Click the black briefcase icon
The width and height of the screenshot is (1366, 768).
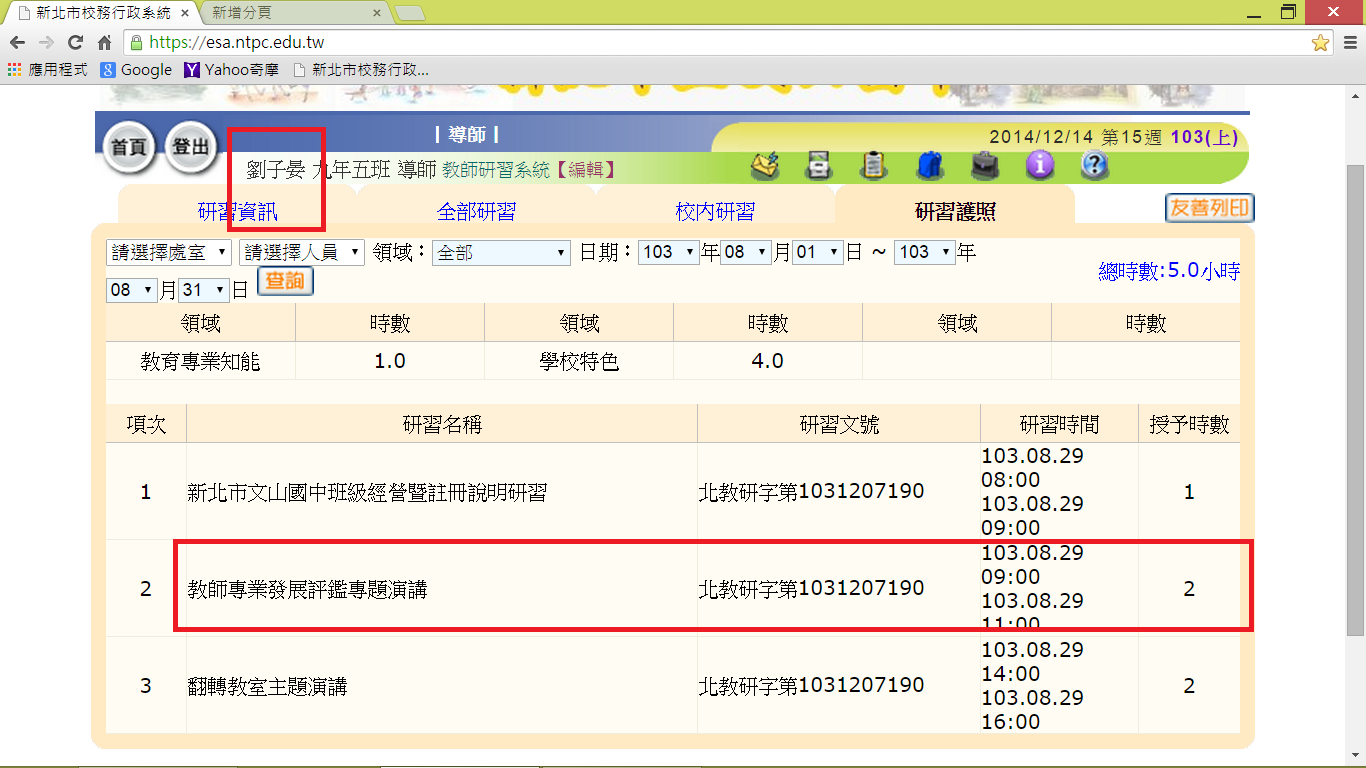click(985, 165)
